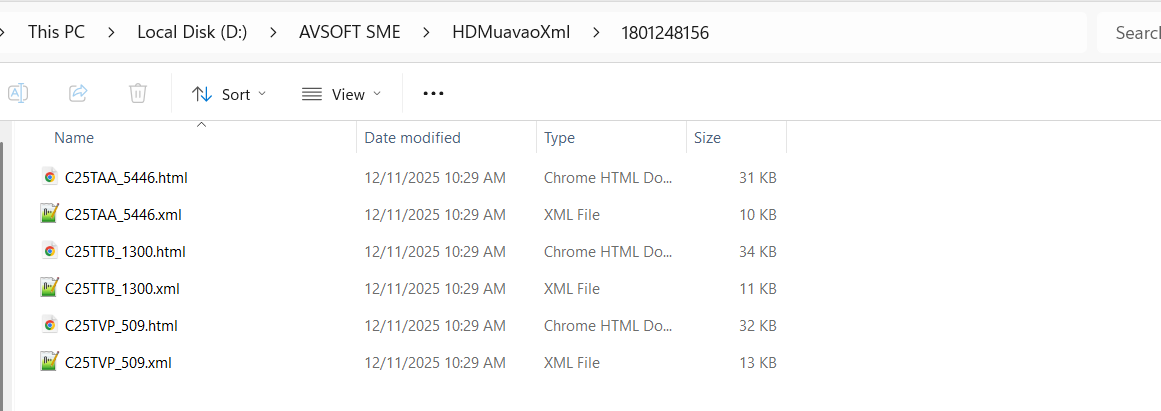Expand the chevron after Local Disk (D:)
The height and width of the screenshot is (411, 1161).
click(274, 32)
